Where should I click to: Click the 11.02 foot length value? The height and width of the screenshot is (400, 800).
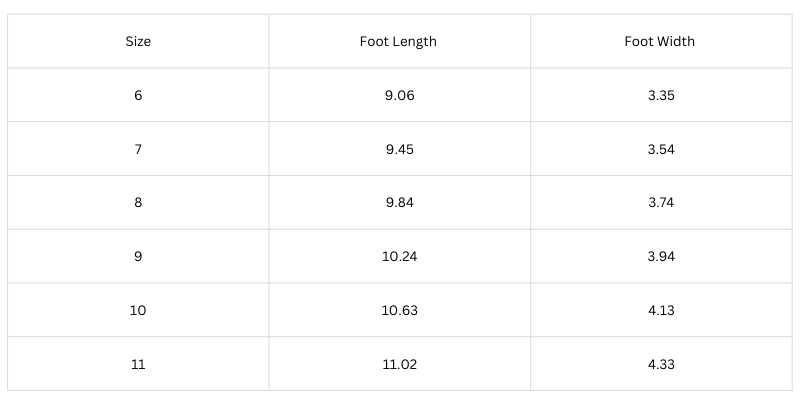coord(399,365)
